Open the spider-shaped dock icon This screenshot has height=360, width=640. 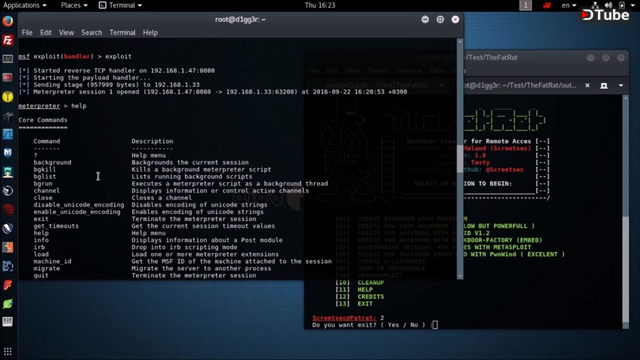(8, 116)
